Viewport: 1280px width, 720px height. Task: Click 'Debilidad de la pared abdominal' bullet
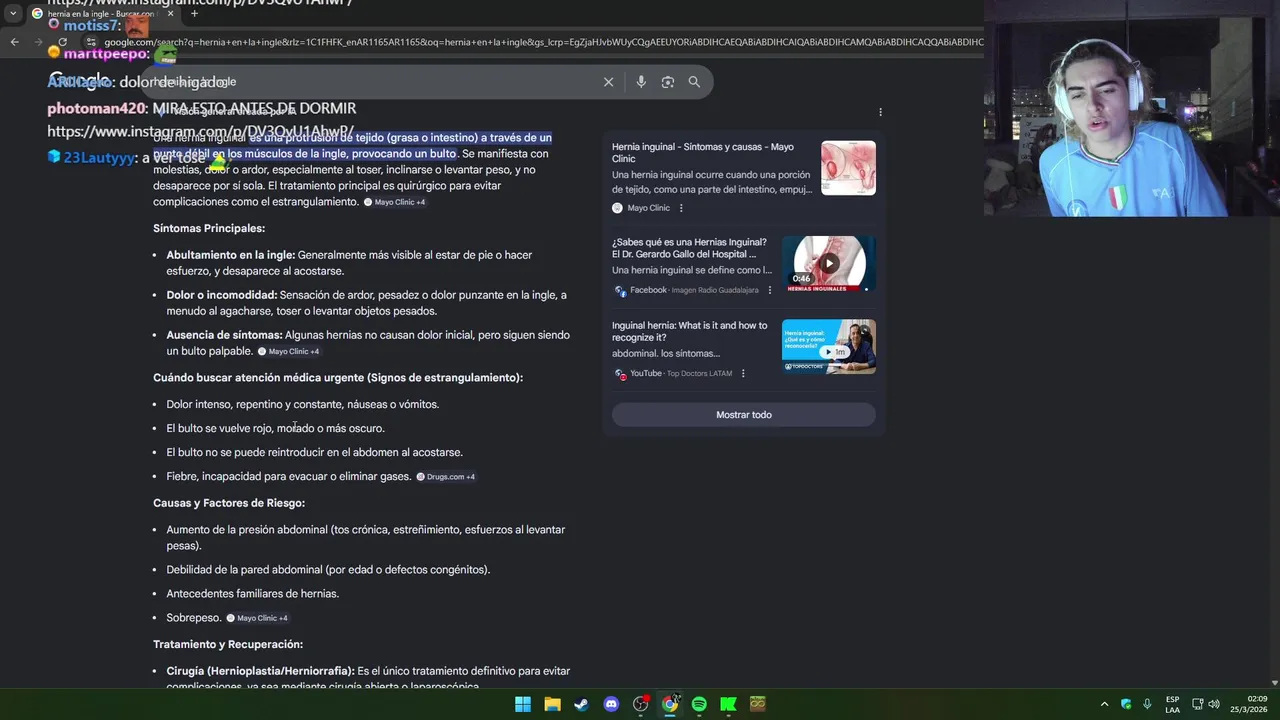[328, 570]
